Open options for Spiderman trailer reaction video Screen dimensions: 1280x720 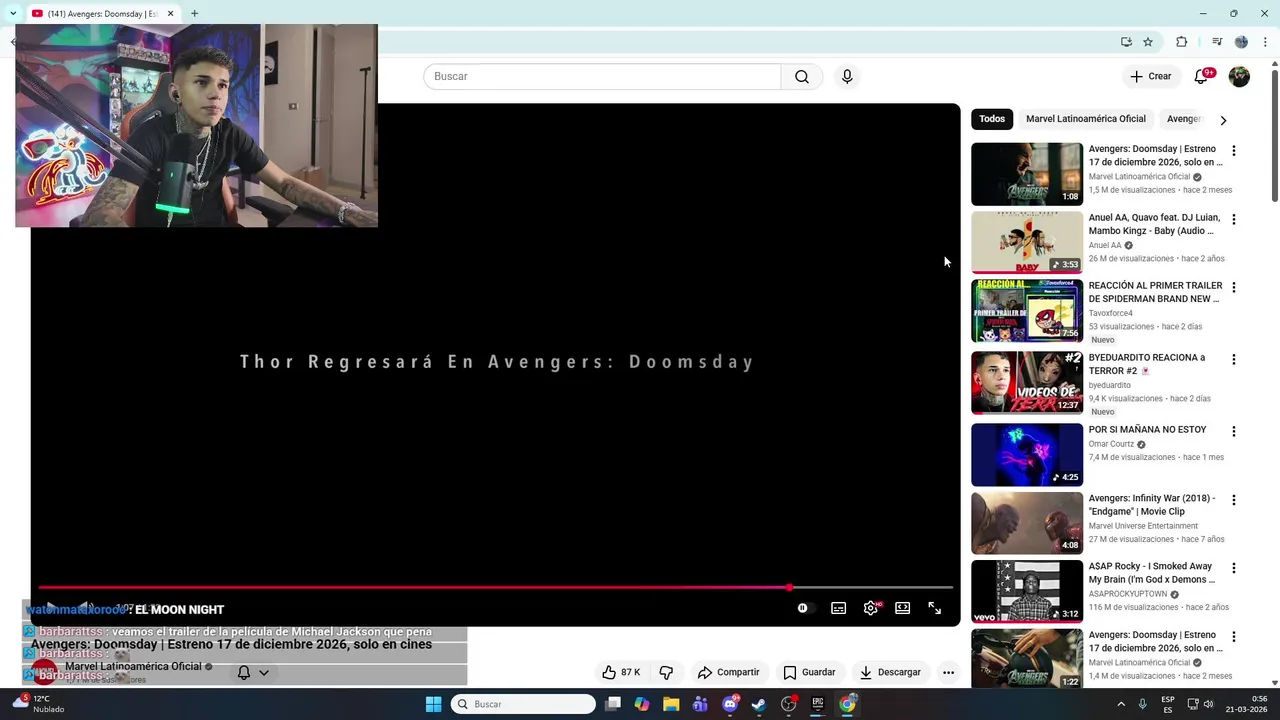tap(1233, 287)
